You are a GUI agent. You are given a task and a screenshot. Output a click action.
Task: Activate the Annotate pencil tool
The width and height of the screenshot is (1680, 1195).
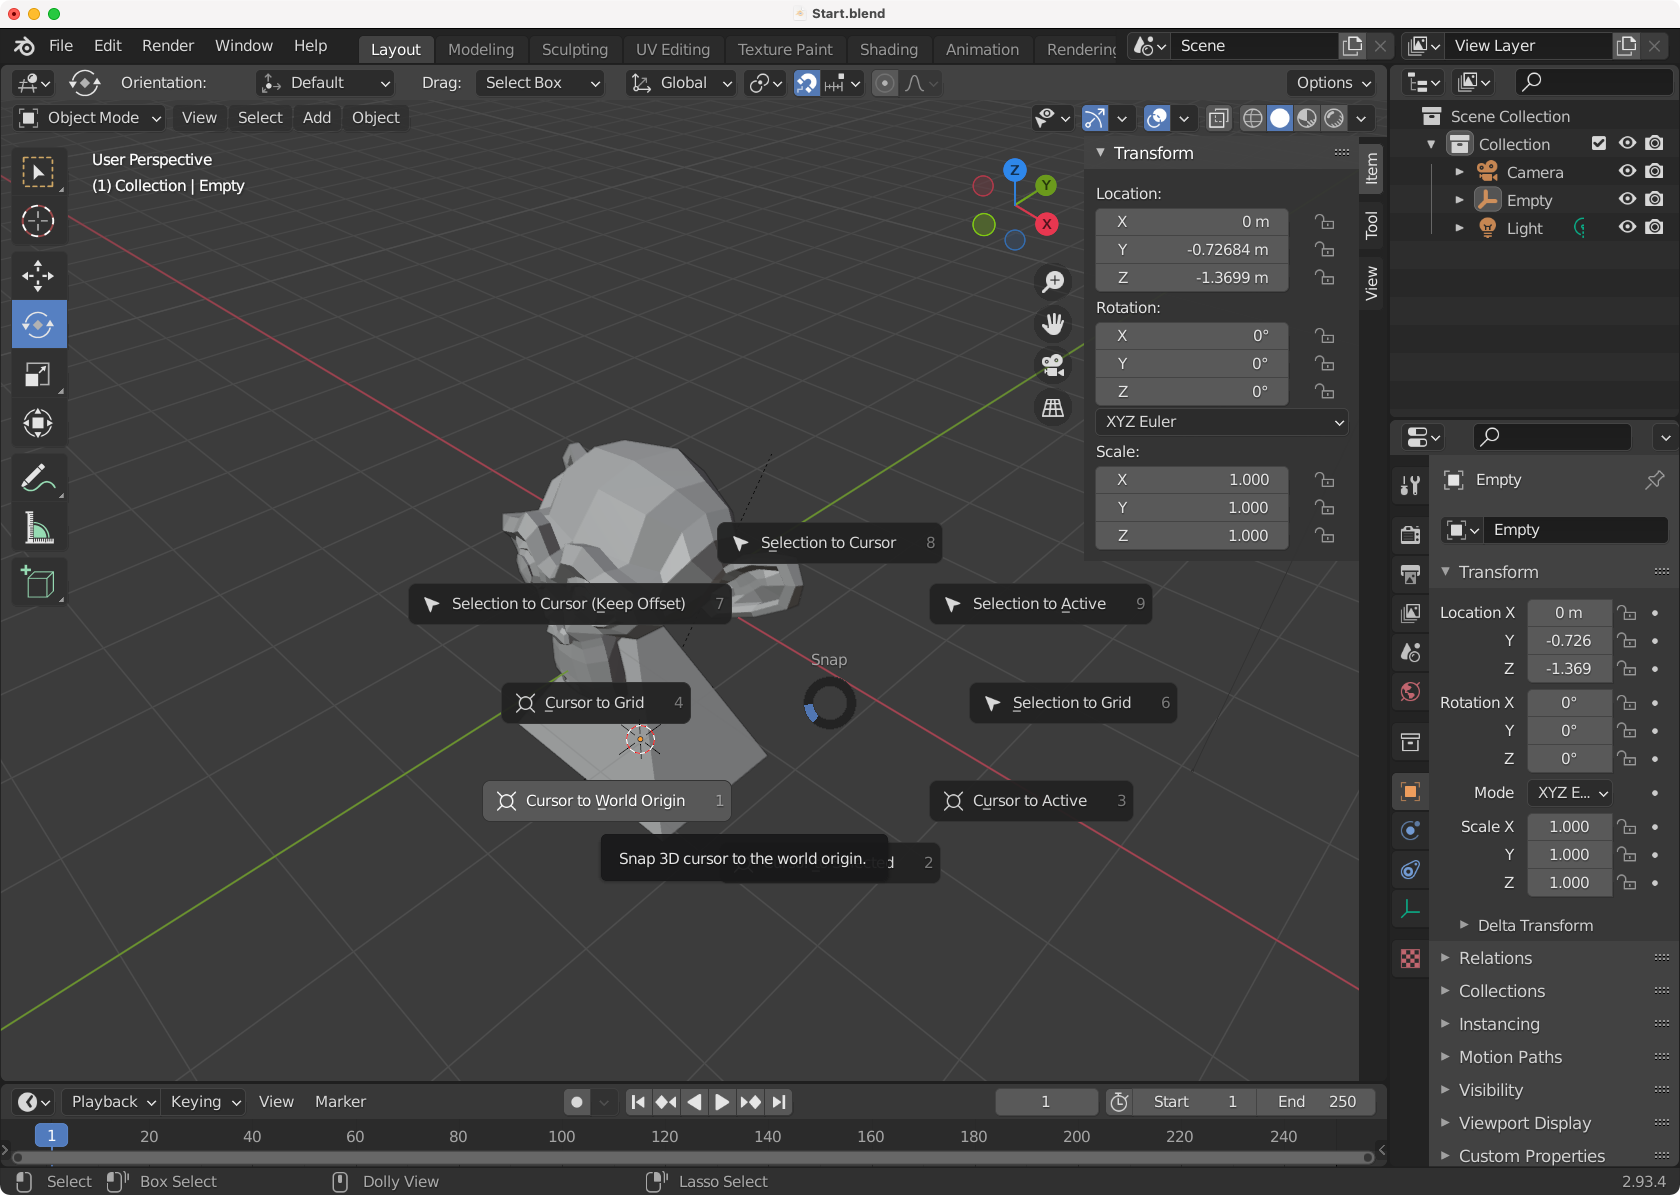click(x=38, y=479)
